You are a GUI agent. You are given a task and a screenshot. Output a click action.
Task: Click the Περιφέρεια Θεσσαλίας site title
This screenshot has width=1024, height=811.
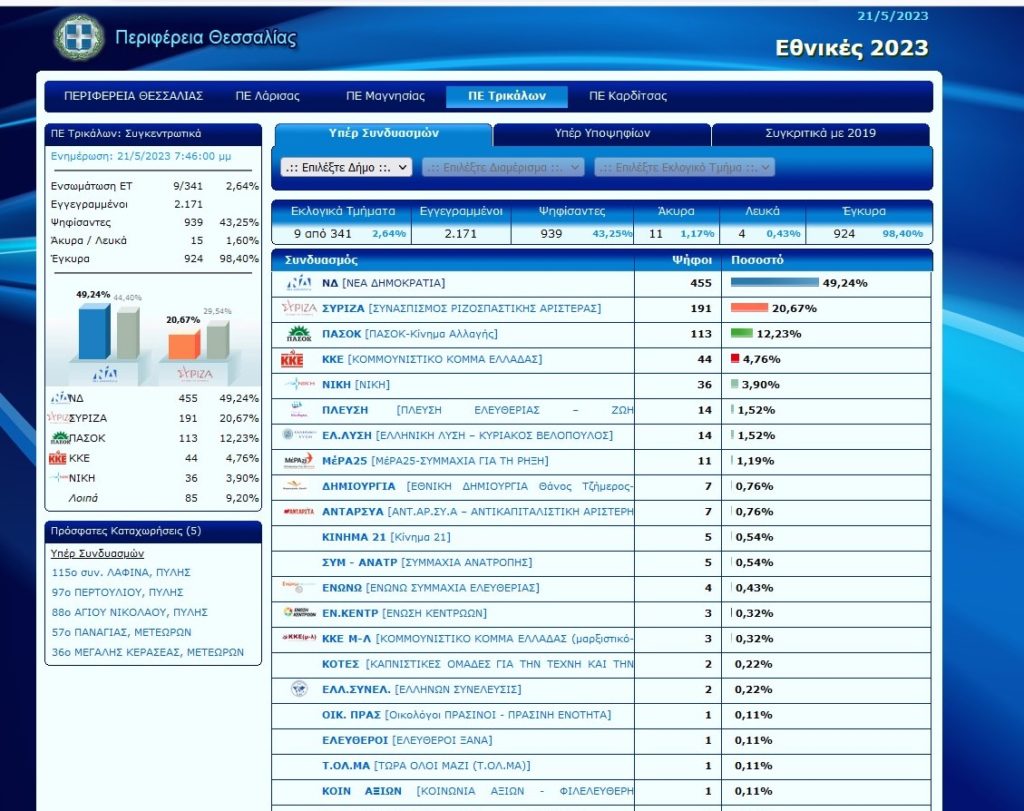click(206, 38)
